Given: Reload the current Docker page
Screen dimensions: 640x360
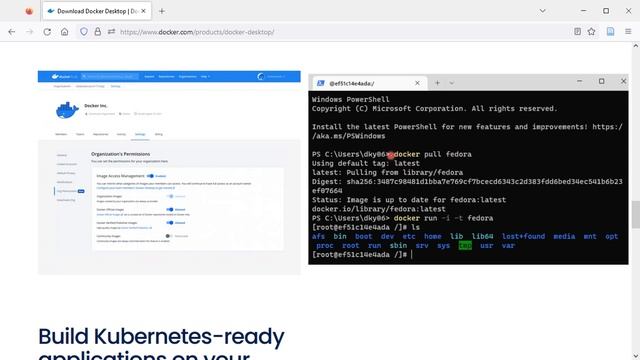Looking at the screenshot, I should click(47, 31).
